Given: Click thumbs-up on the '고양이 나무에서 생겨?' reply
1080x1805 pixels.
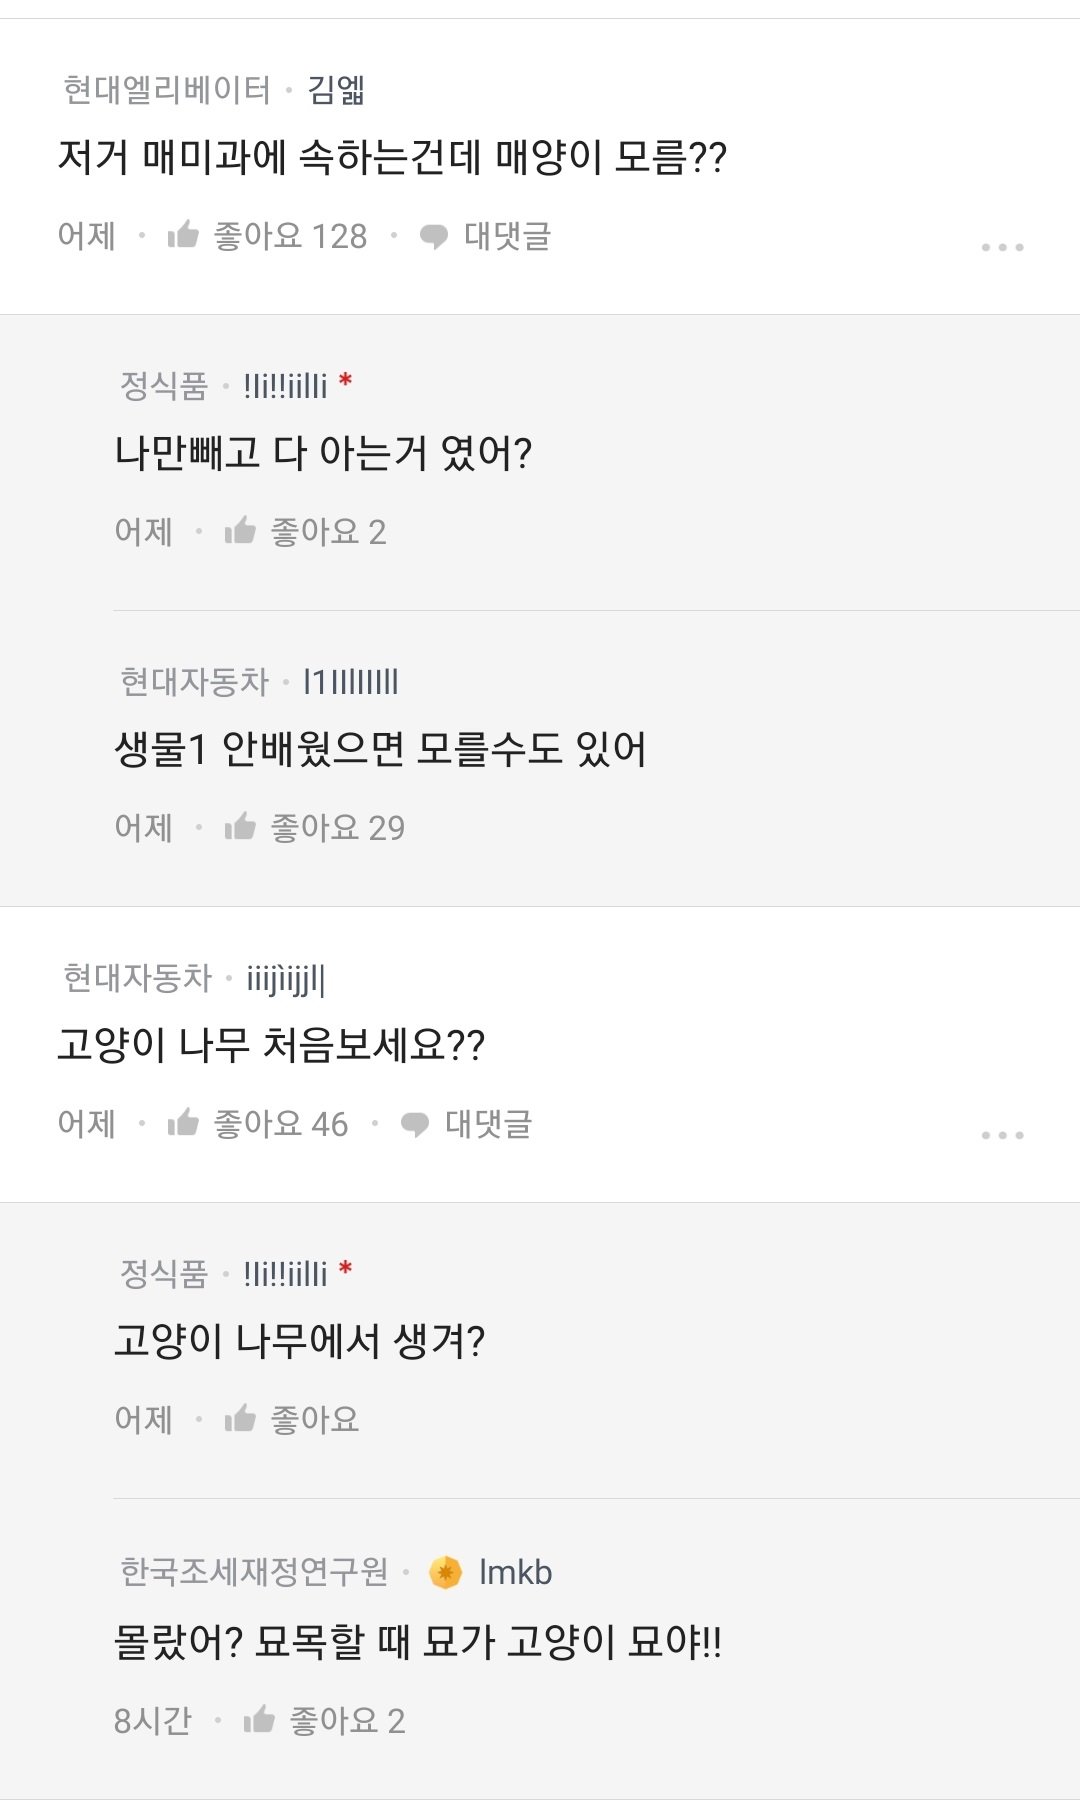Looking at the screenshot, I should click(x=240, y=1419).
